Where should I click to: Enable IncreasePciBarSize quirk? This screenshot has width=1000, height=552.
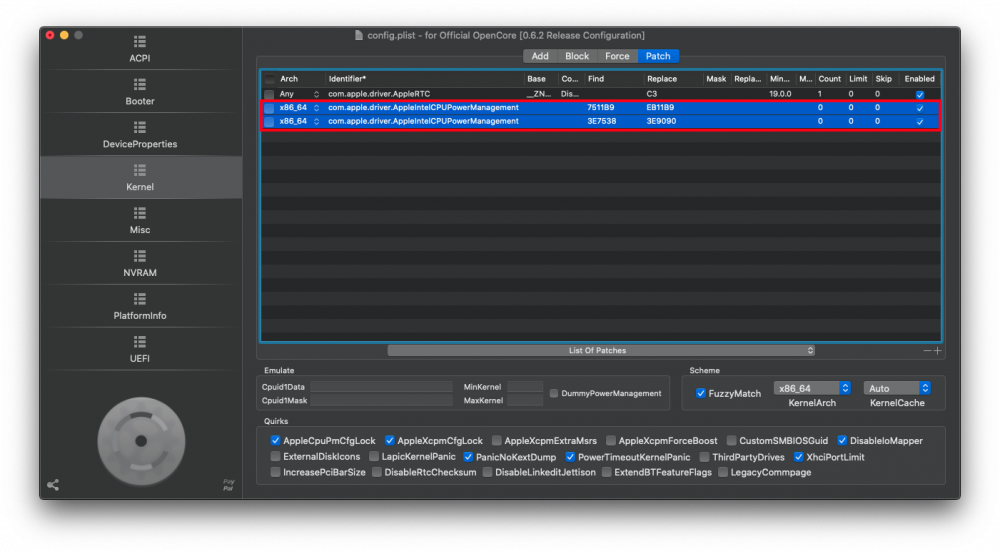(x=276, y=472)
